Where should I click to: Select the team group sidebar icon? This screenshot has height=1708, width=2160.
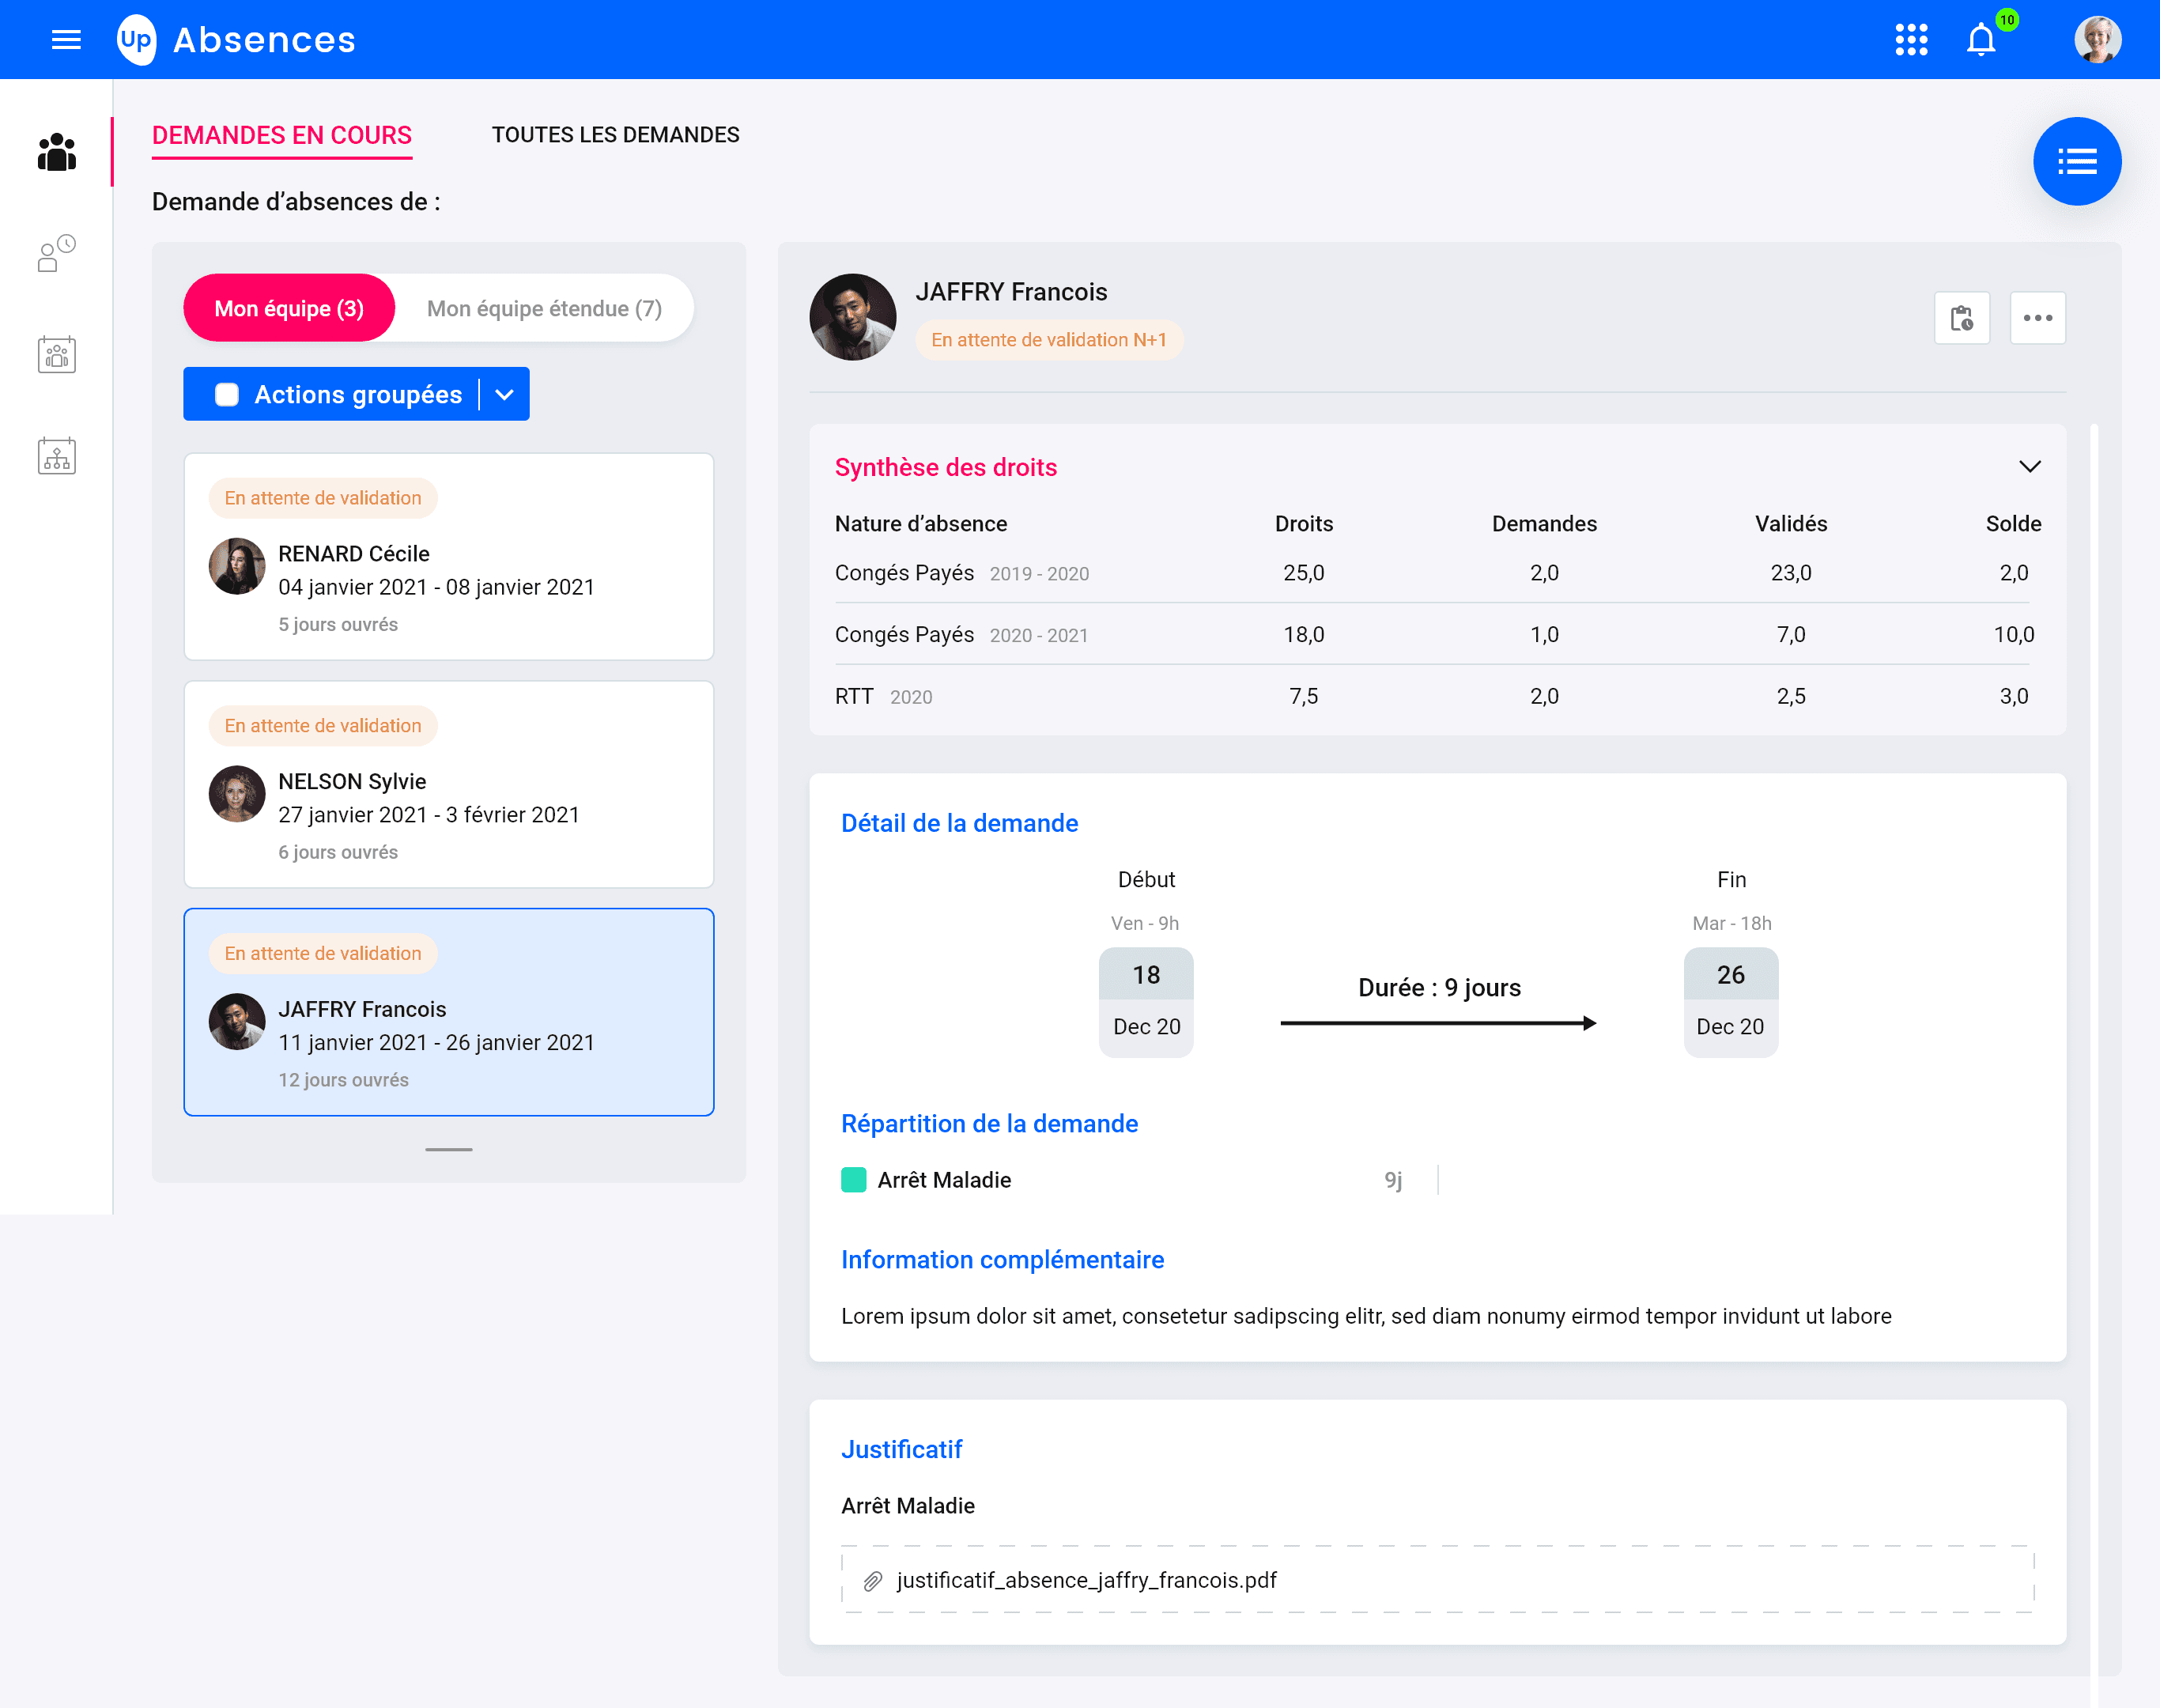click(57, 153)
